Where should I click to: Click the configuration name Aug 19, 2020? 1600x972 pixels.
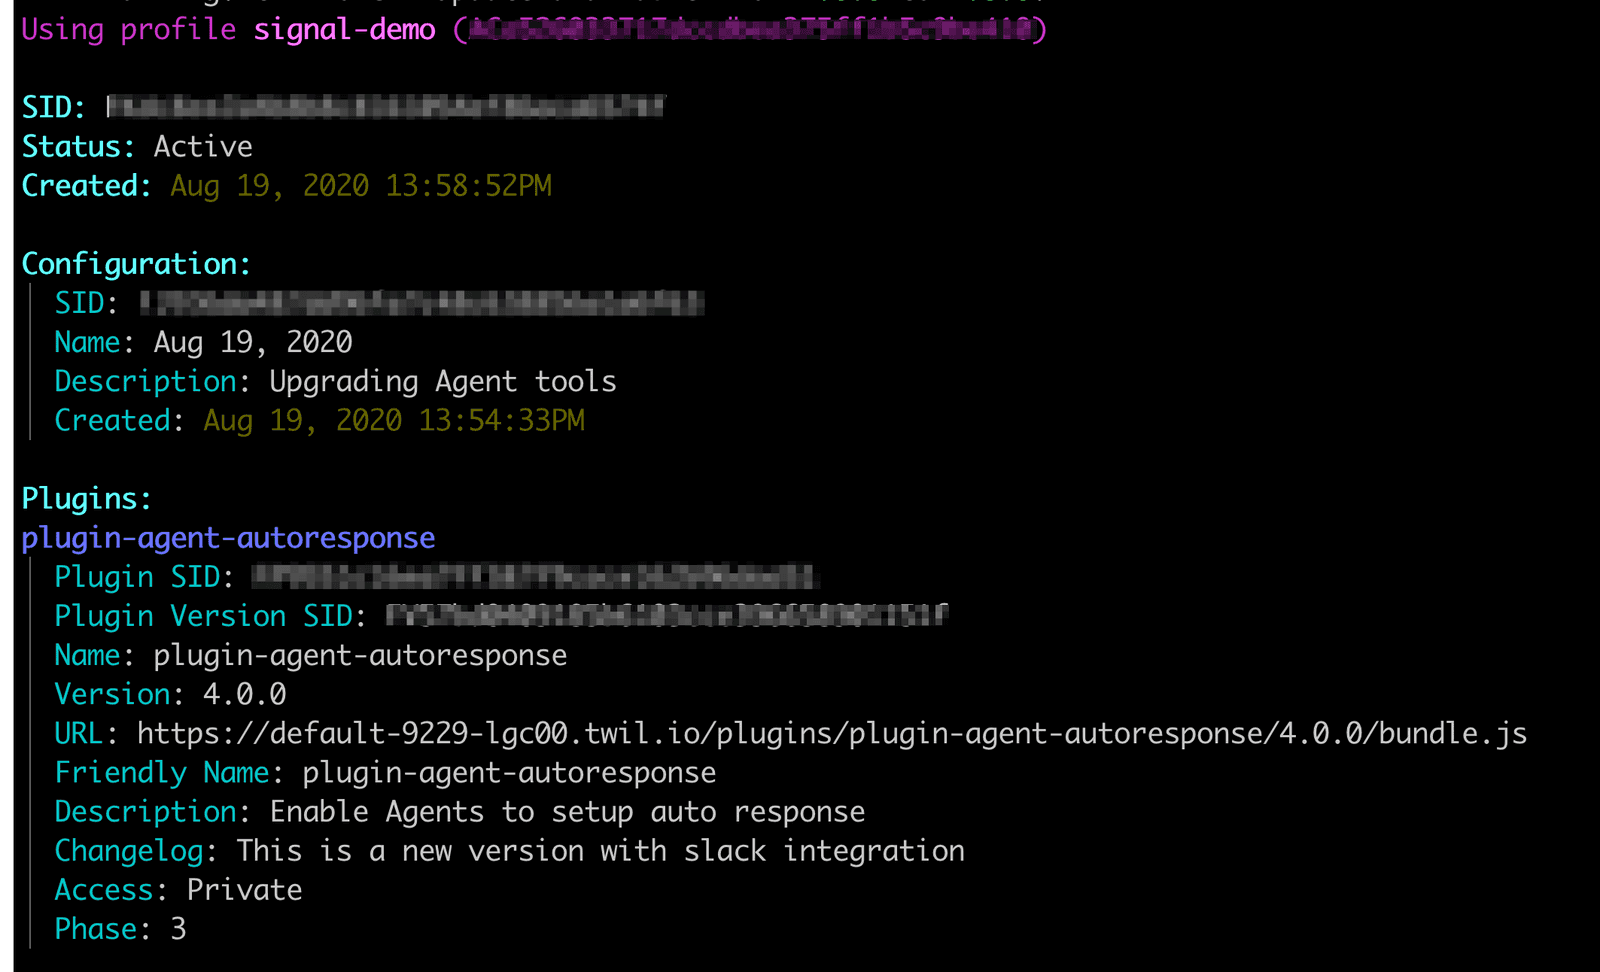click(253, 343)
